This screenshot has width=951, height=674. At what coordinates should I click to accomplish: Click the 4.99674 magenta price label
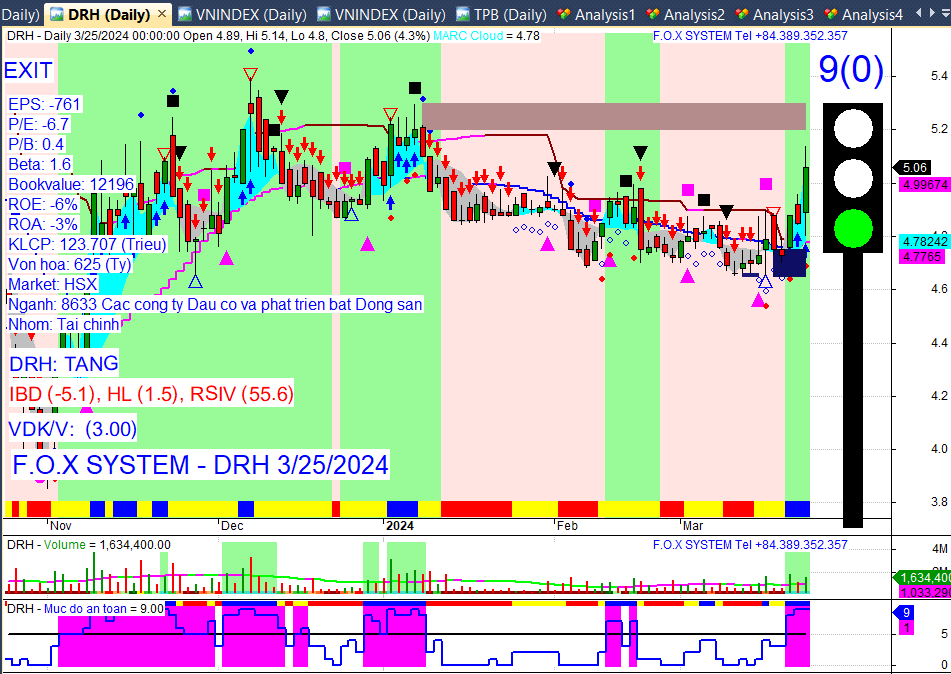click(x=925, y=184)
